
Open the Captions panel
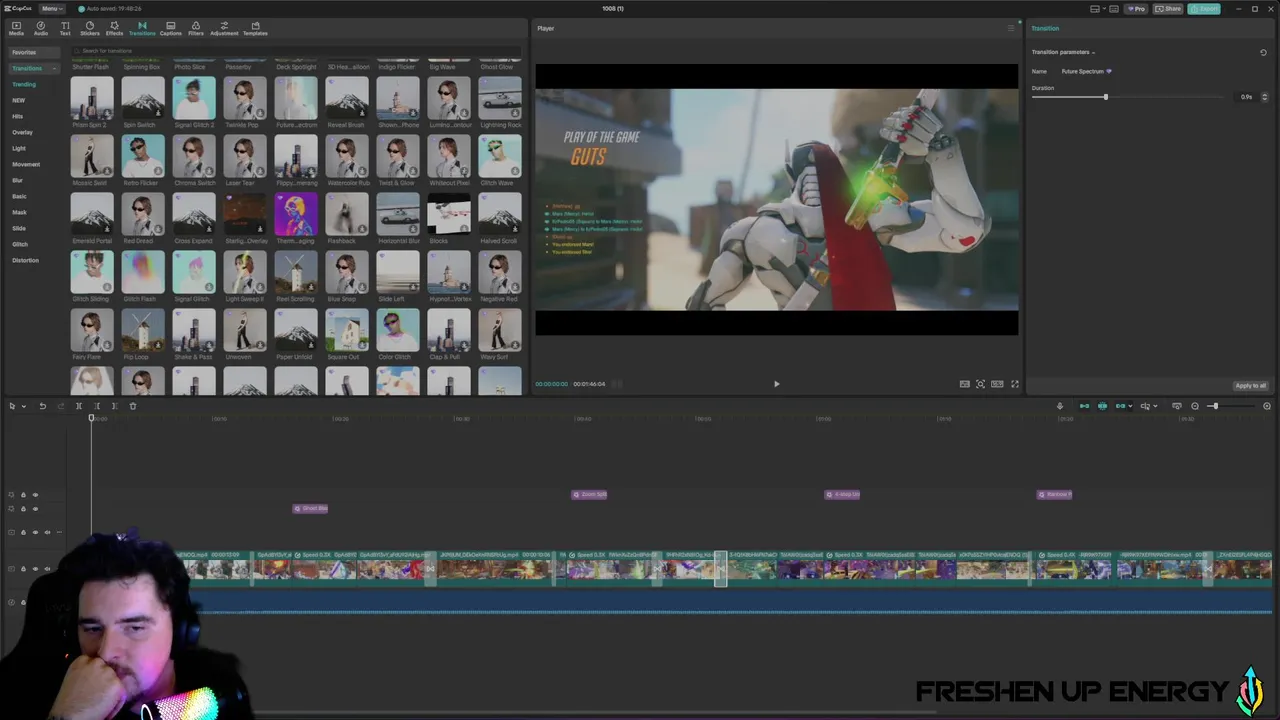(x=171, y=28)
